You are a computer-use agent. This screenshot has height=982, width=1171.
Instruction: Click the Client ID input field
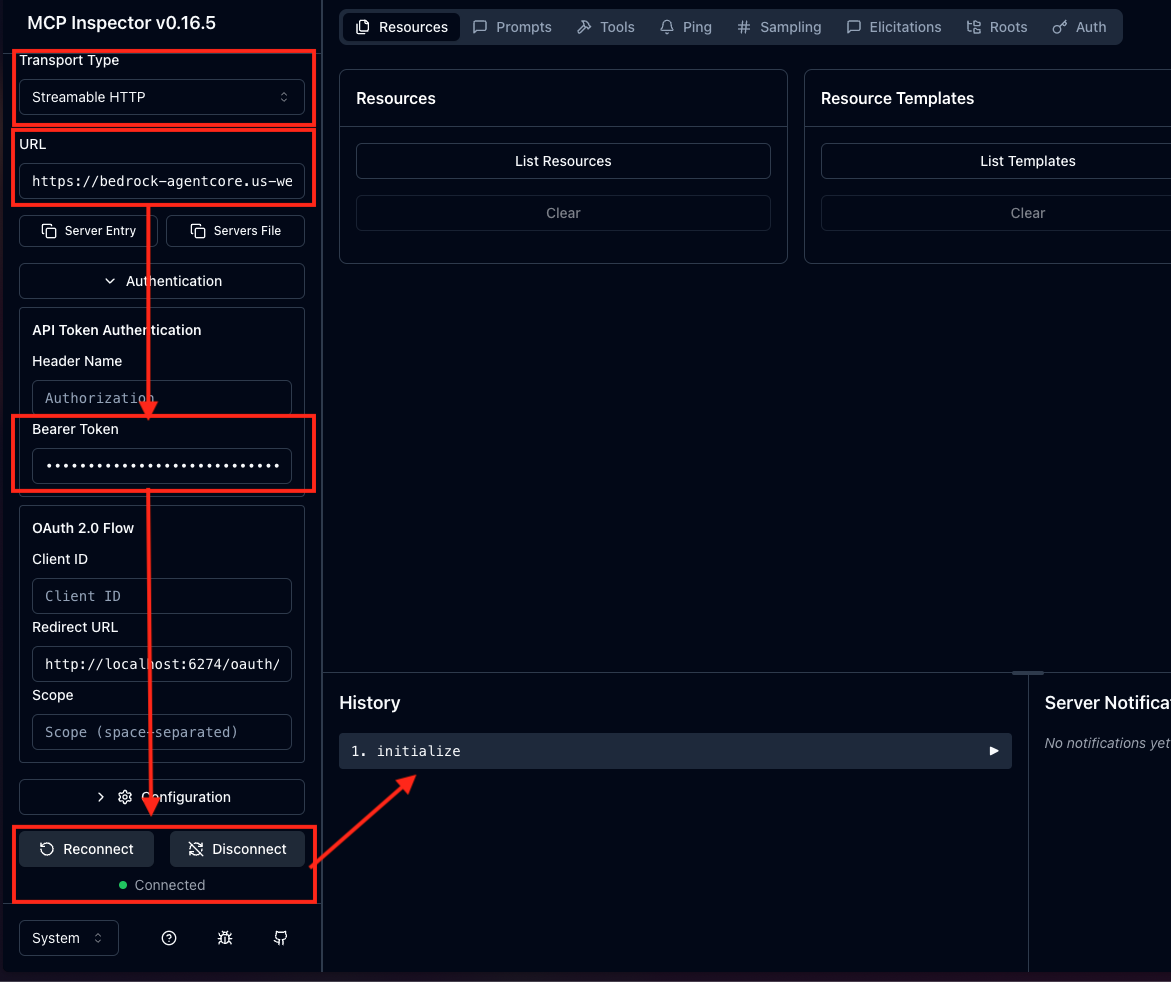(x=161, y=596)
